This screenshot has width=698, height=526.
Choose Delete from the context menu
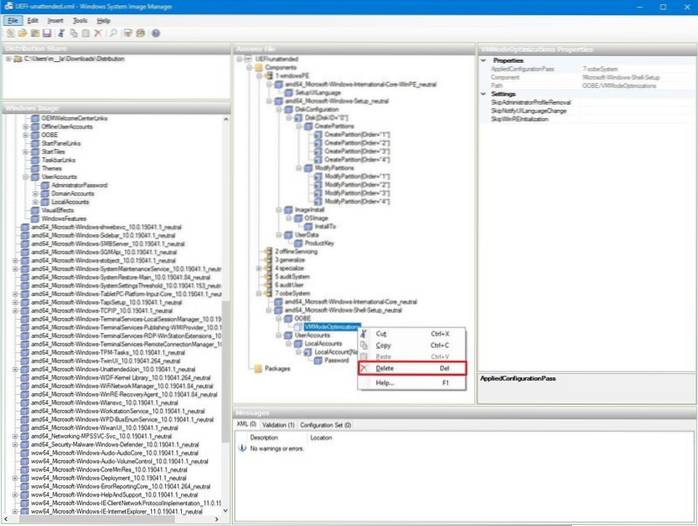pos(383,368)
